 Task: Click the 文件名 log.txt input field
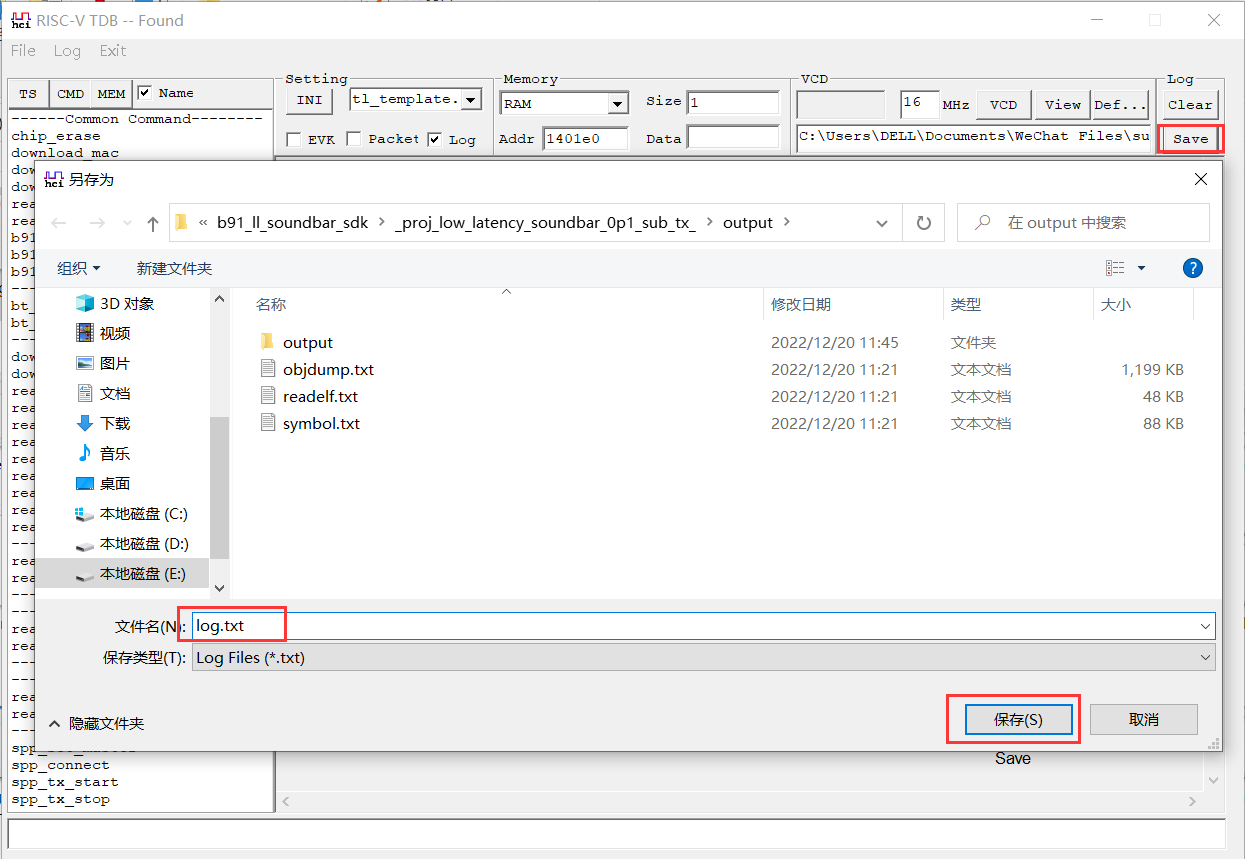click(704, 626)
